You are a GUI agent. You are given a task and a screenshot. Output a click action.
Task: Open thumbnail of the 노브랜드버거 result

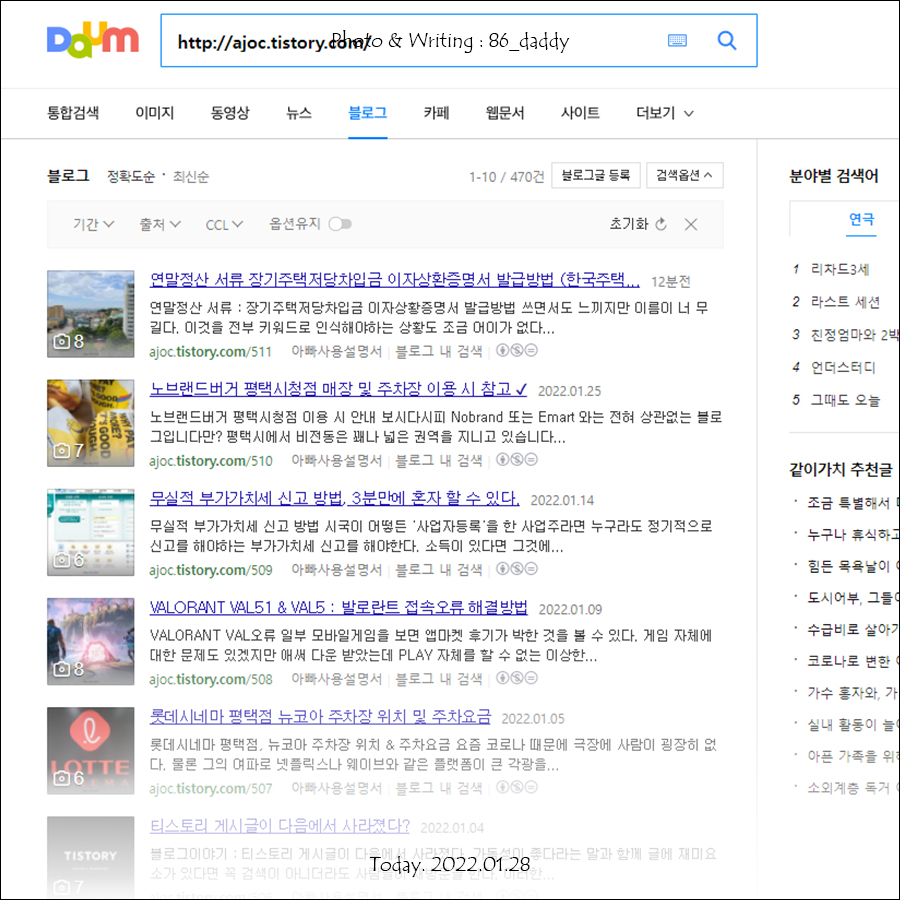tap(91, 422)
